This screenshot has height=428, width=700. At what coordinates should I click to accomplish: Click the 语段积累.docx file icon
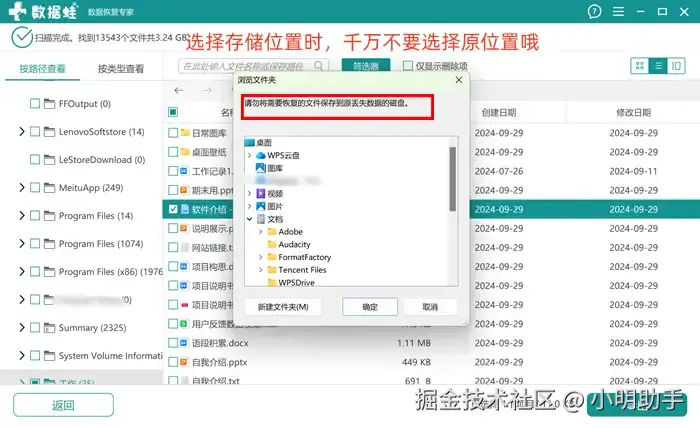(x=183, y=343)
